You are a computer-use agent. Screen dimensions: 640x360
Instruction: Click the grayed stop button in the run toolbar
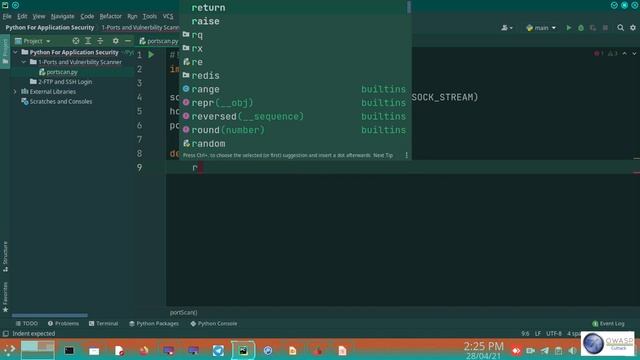tap(605, 28)
